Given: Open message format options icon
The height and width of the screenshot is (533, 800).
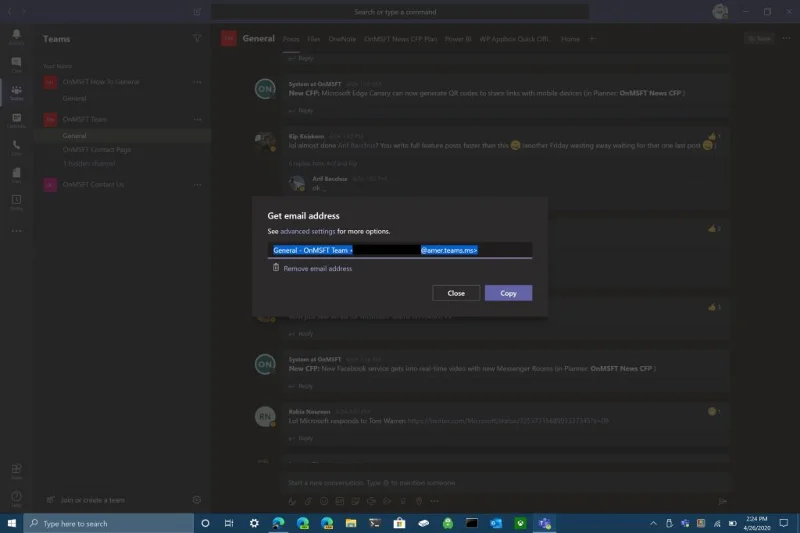Looking at the screenshot, I should [x=292, y=501].
